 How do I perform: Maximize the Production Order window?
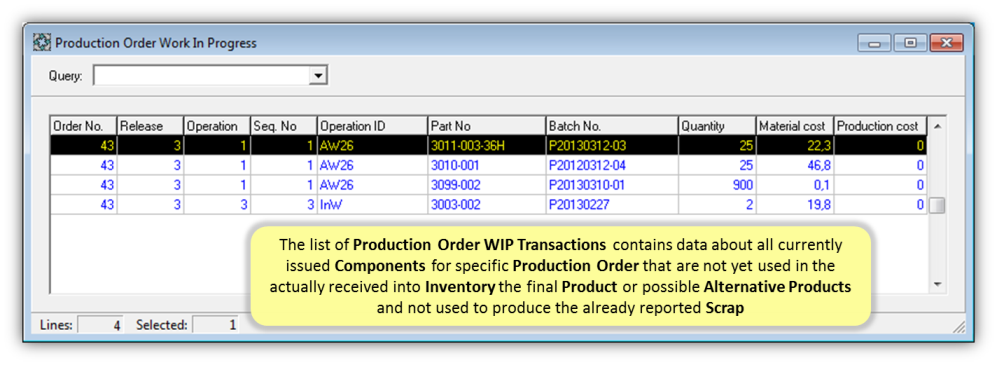(911, 43)
